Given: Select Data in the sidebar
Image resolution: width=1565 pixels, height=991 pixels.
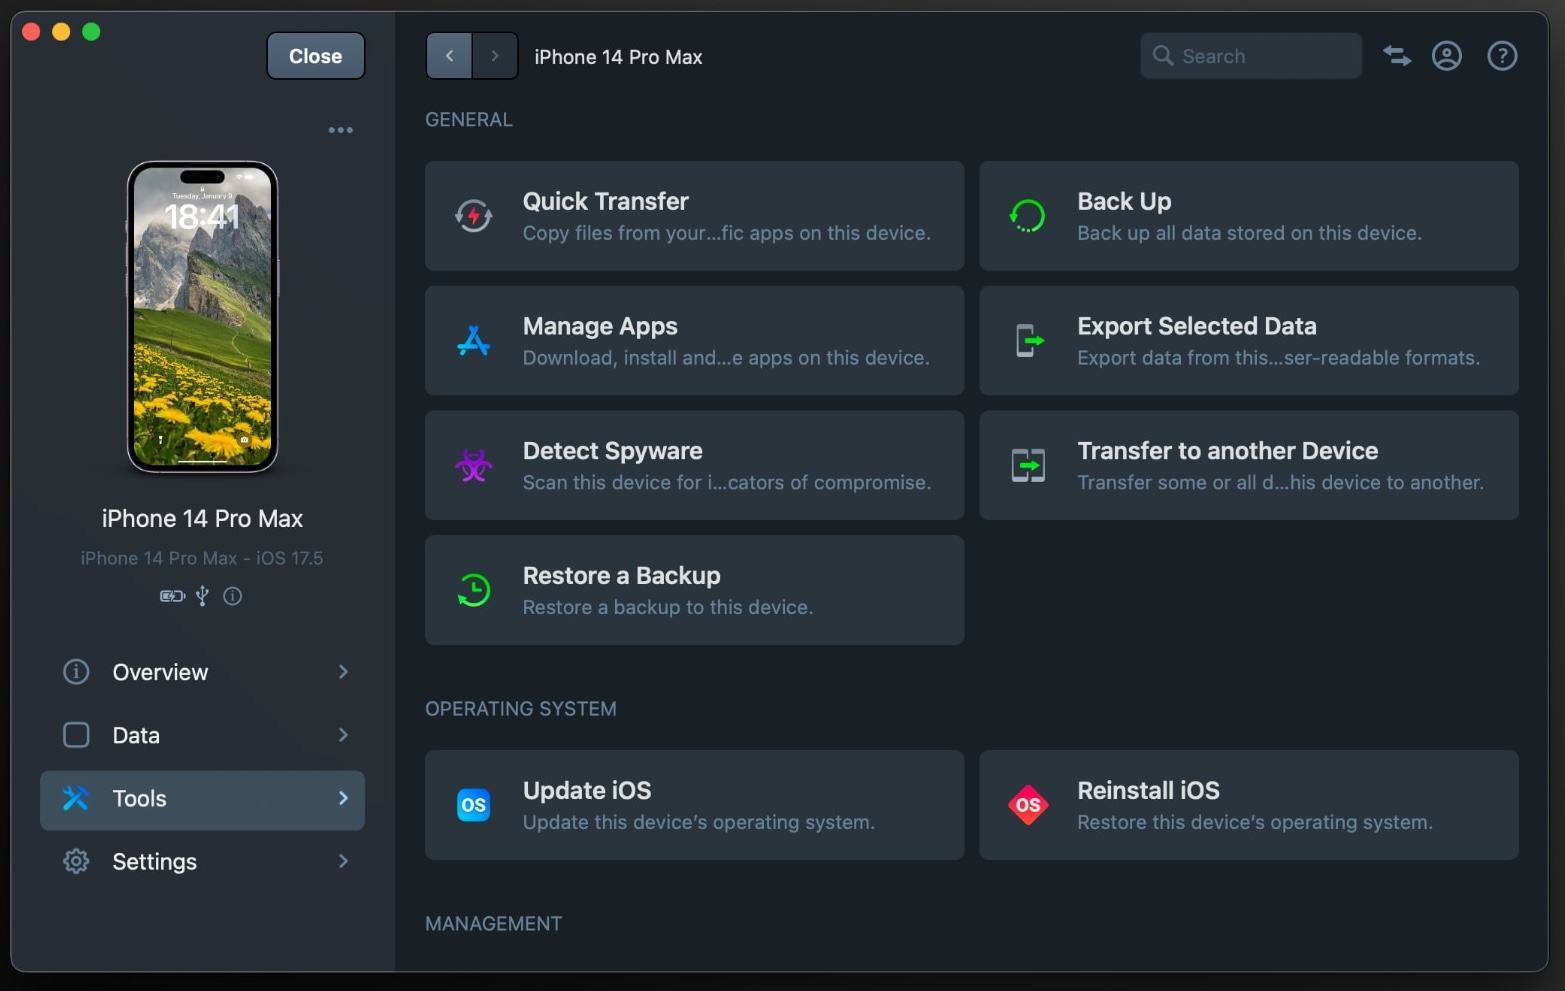Looking at the screenshot, I should click(202, 735).
